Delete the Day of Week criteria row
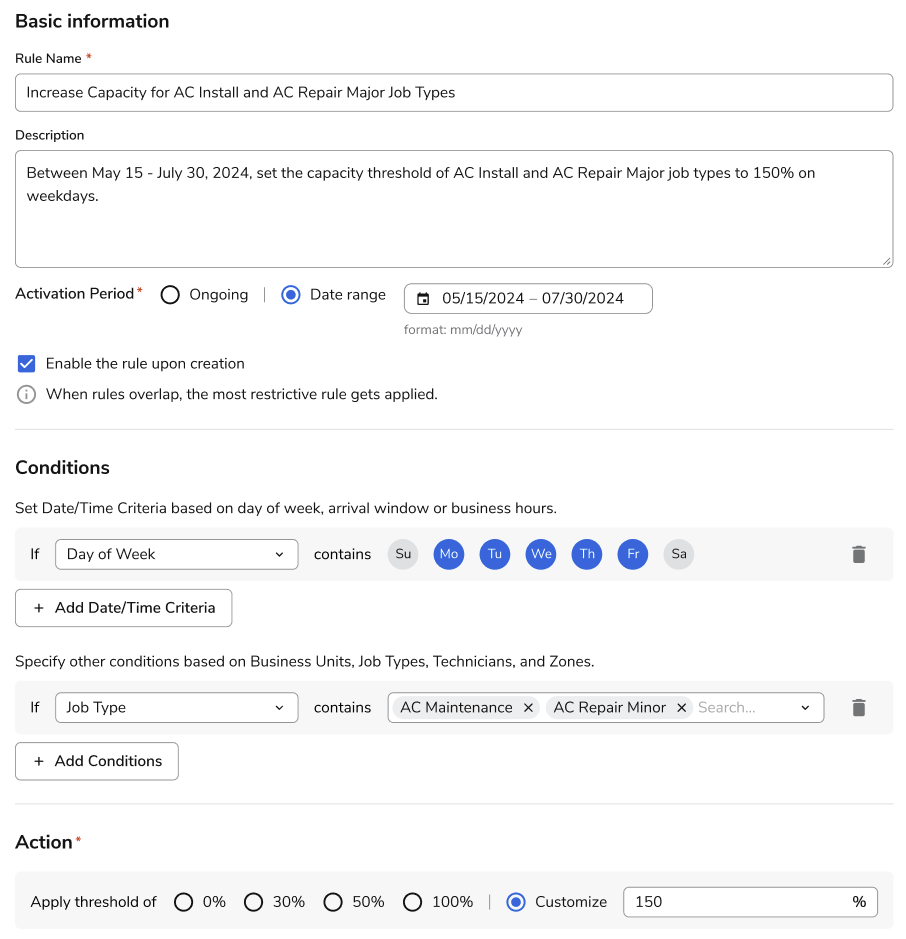906x939 pixels. click(x=858, y=554)
